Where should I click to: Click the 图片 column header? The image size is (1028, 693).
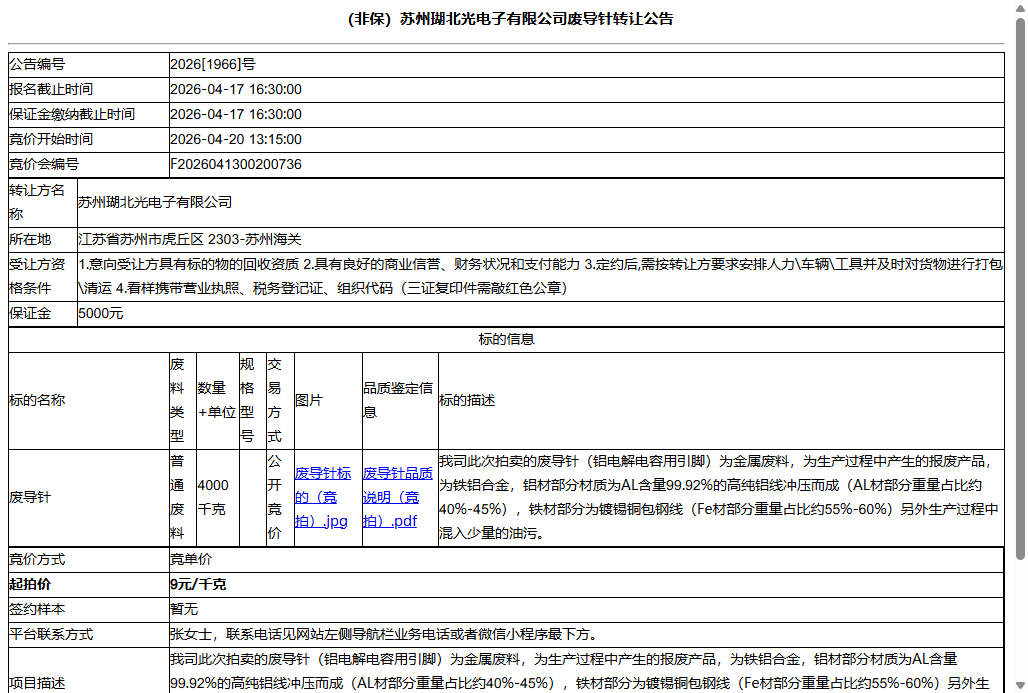[328, 401]
